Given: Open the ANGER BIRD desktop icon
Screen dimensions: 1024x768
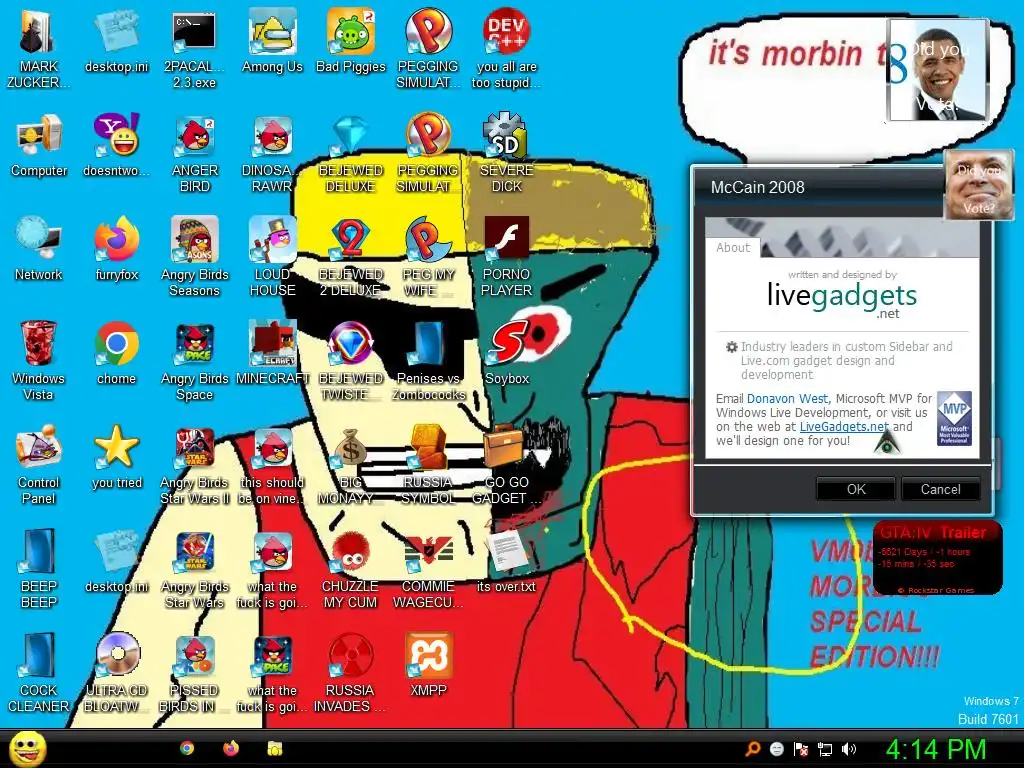Looking at the screenshot, I should [x=194, y=153].
